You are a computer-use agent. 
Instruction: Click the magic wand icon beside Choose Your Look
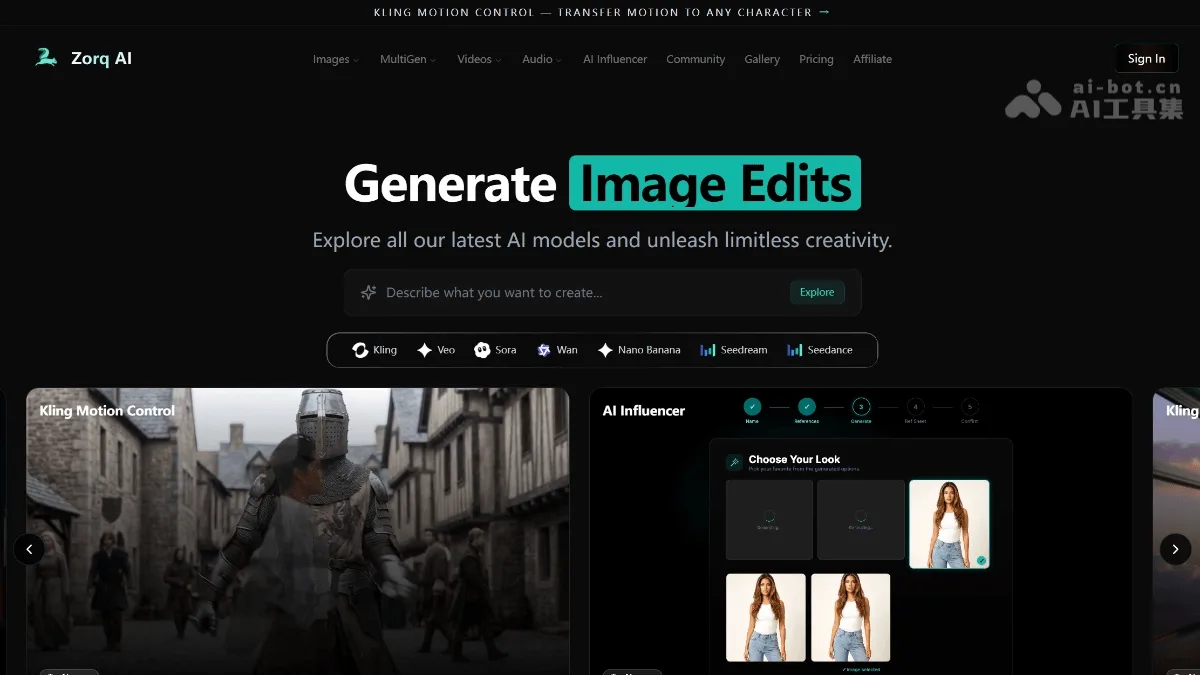click(734, 463)
